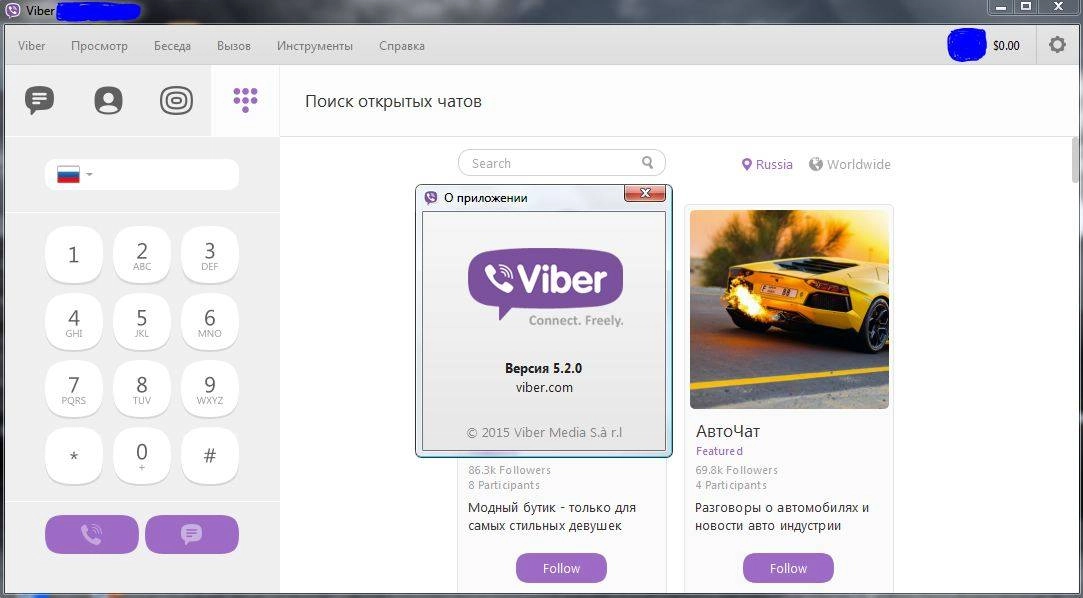The height and width of the screenshot is (598, 1083).
Task: Open the Беседа menu
Action: 172,46
